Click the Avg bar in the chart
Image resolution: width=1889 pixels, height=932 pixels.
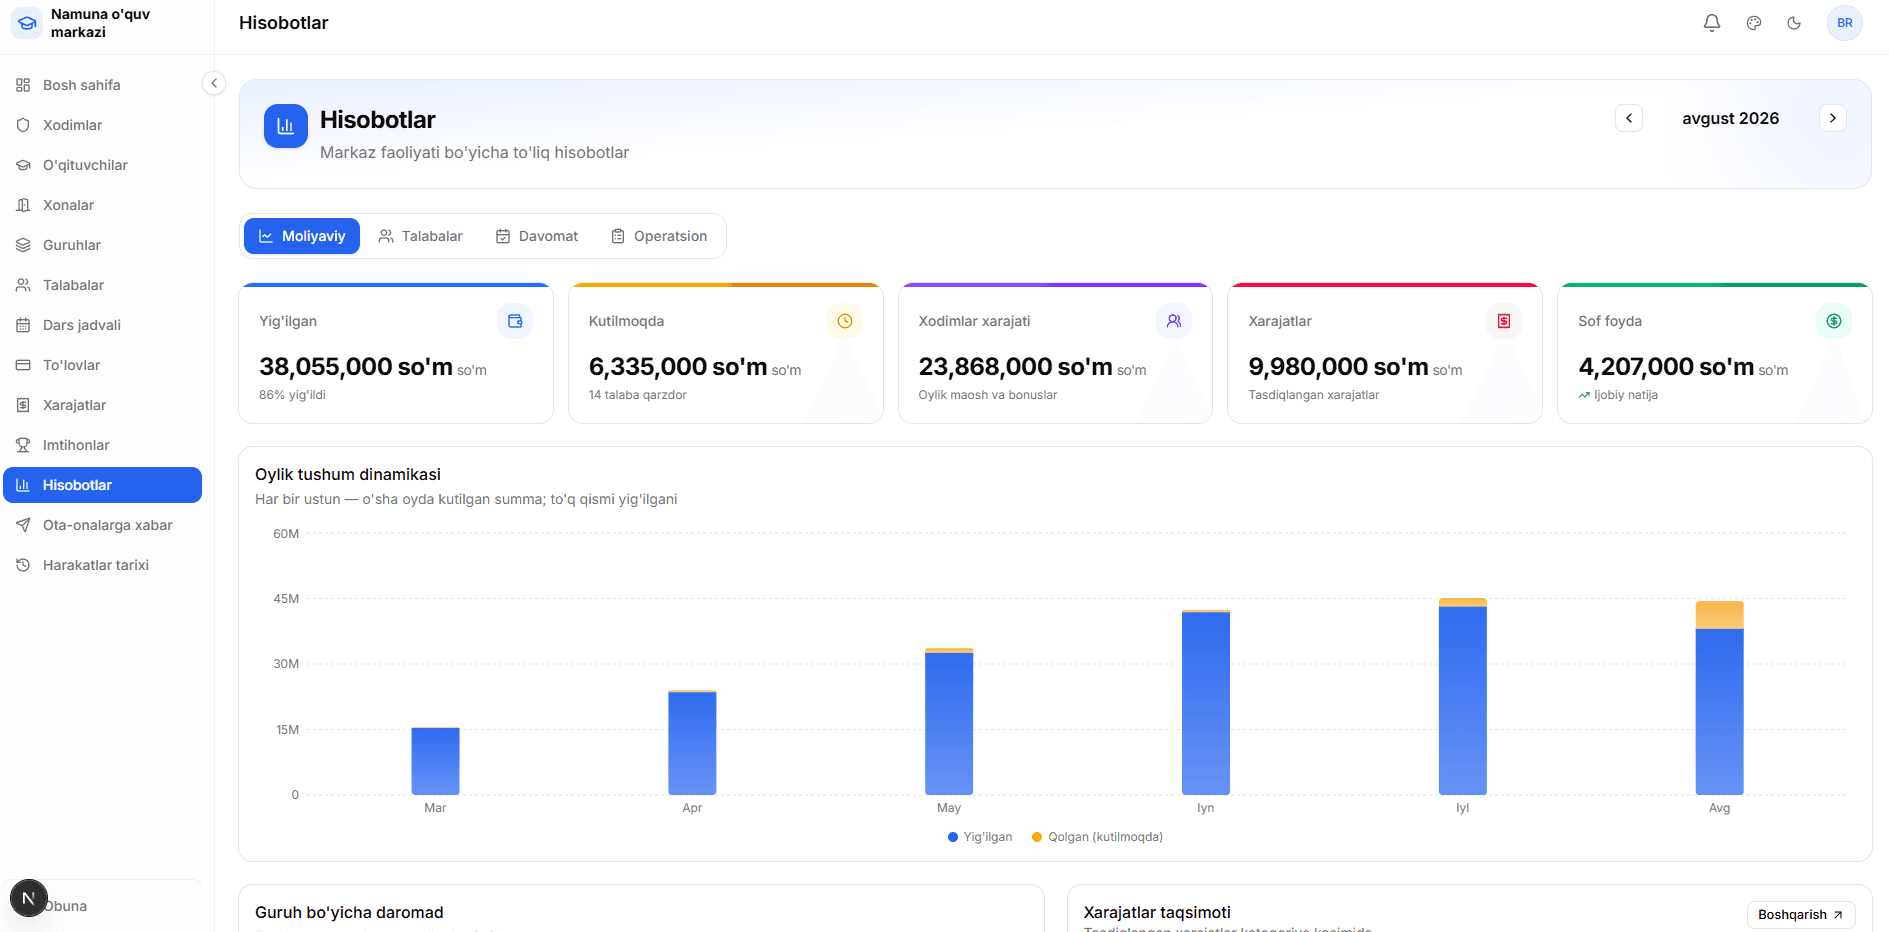click(x=1719, y=697)
